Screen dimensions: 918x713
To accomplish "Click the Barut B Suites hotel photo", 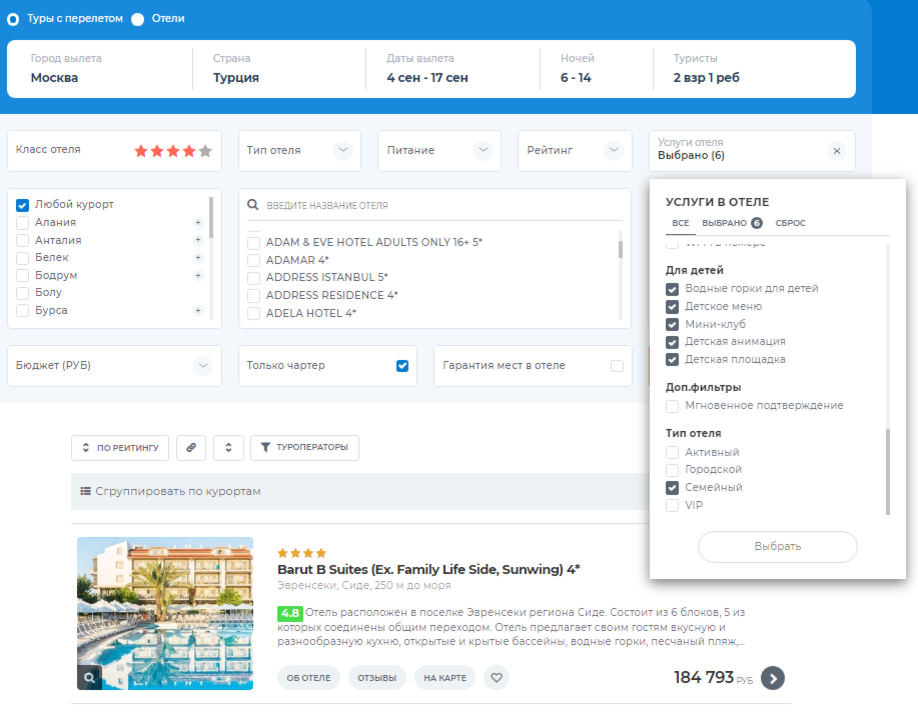I will (165, 613).
